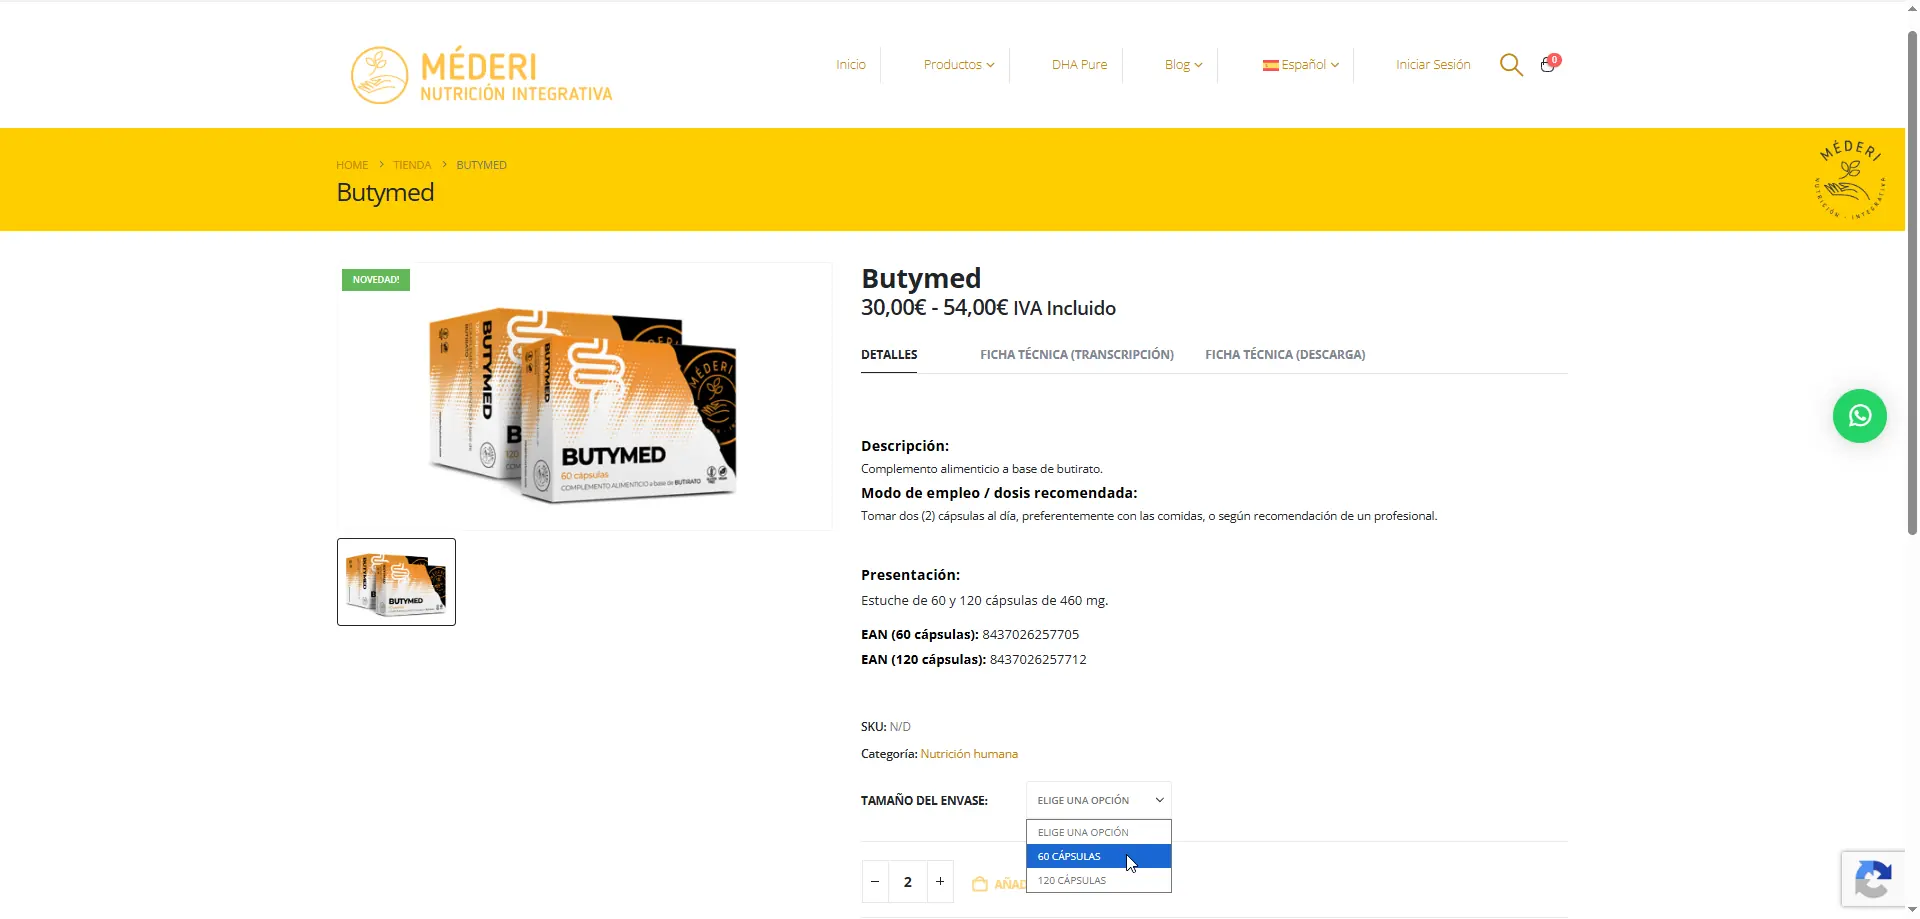Click the round Méderi emblem in the banner
Image resolution: width=1920 pixels, height=919 pixels.
tap(1850, 180)
